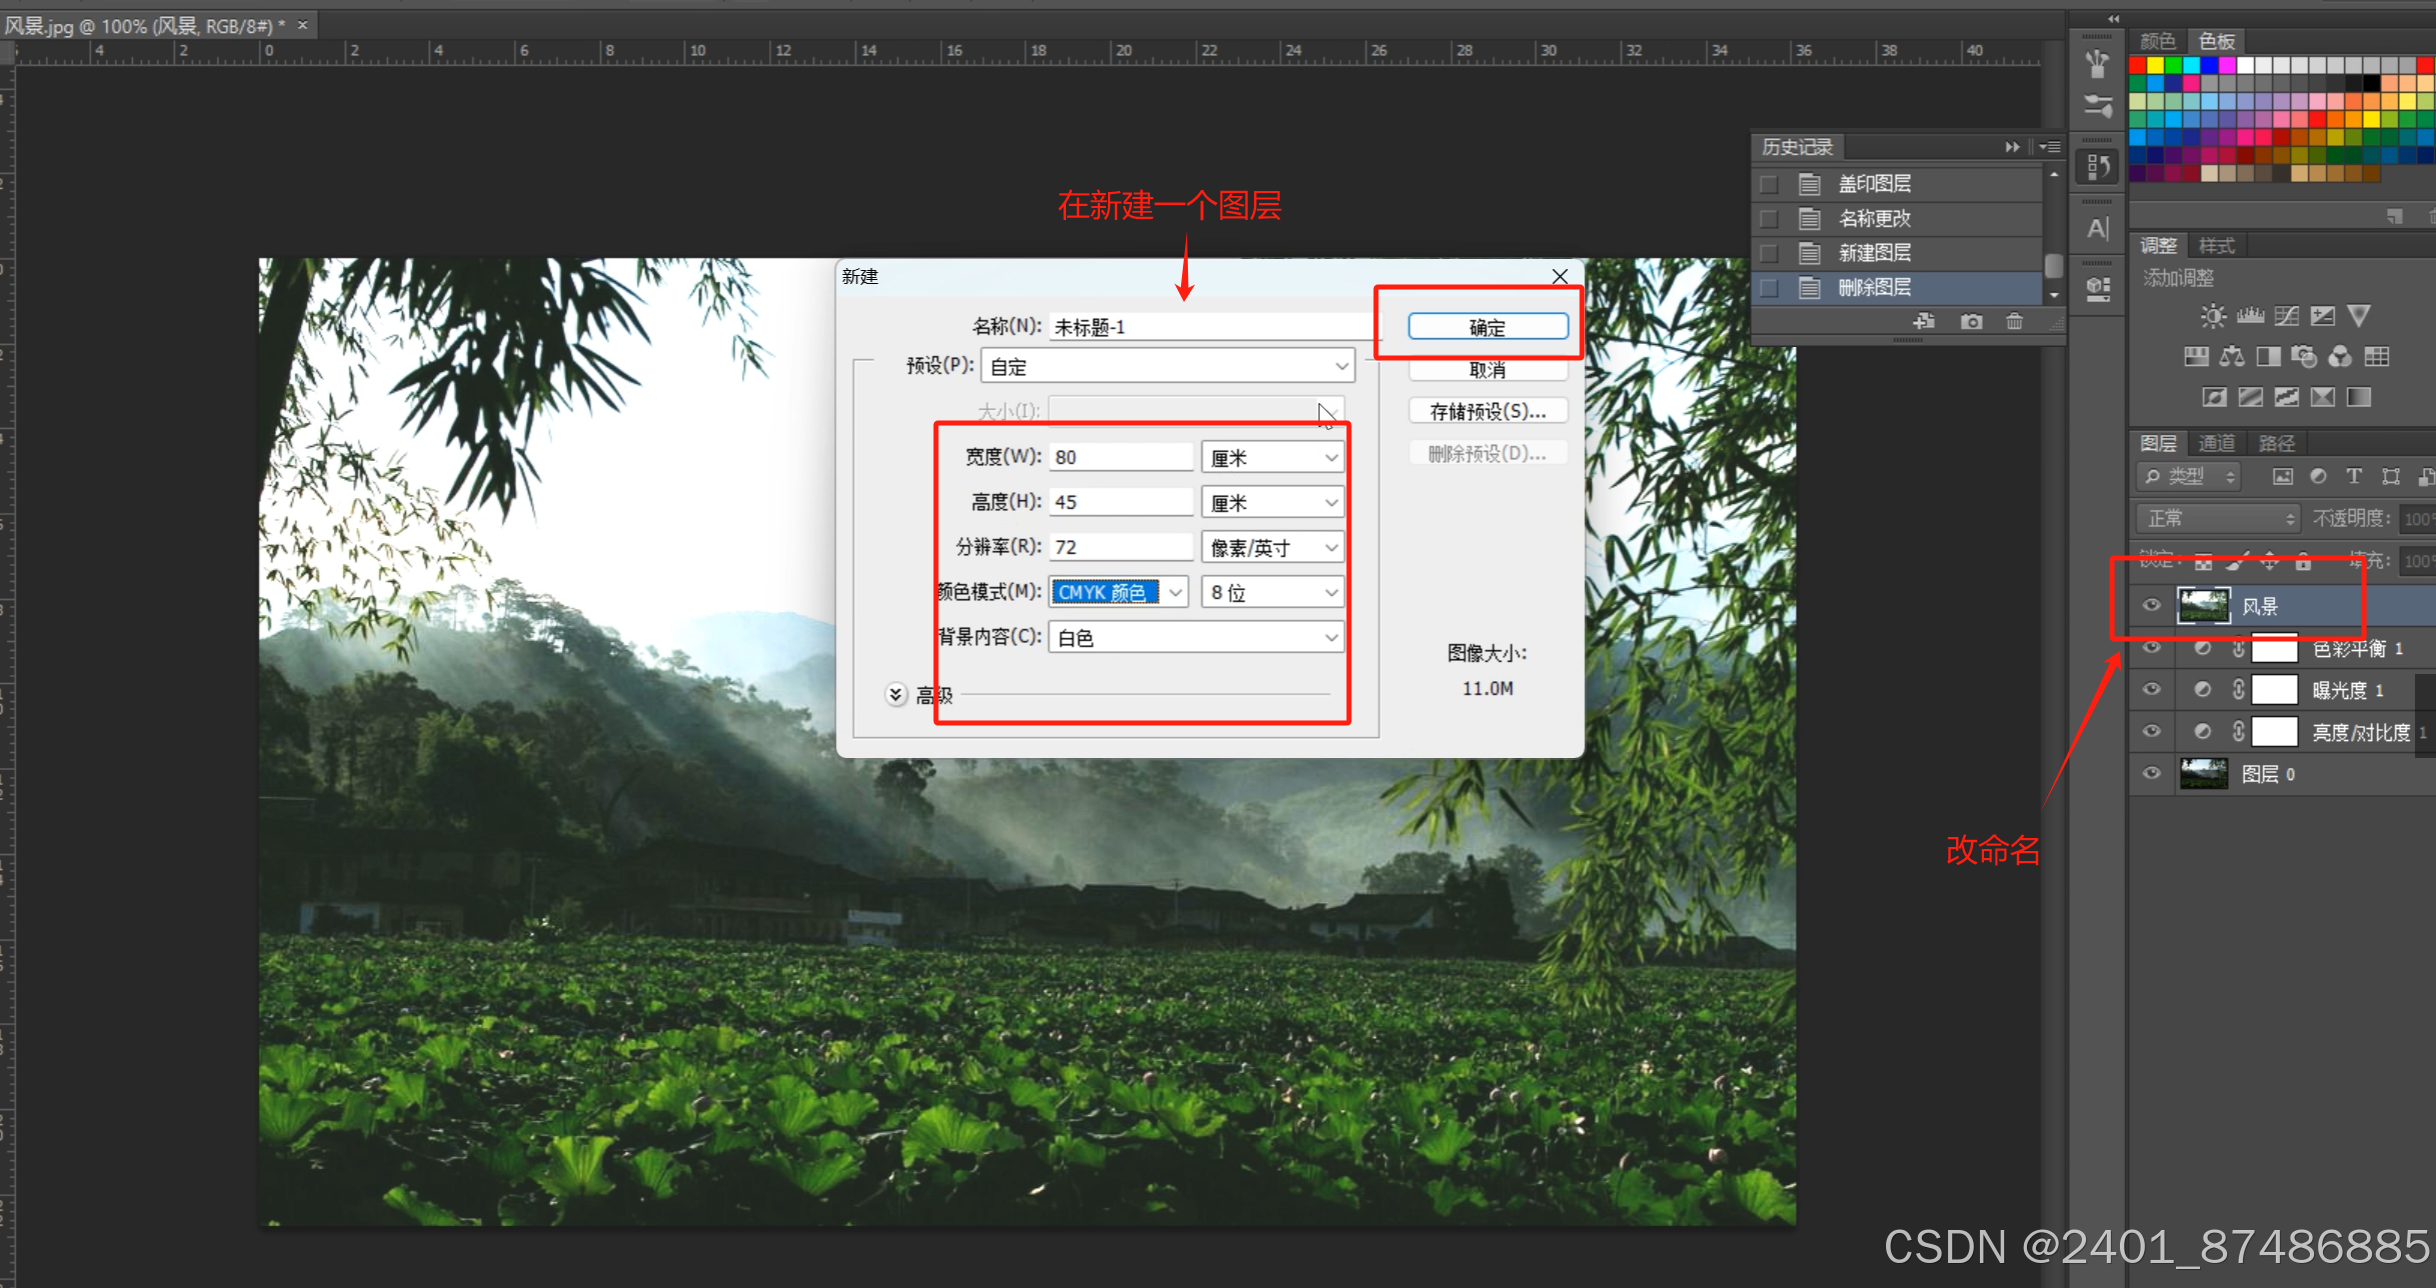Add a Levels adjustment (histogram icon)

[x=2250, y=317]
